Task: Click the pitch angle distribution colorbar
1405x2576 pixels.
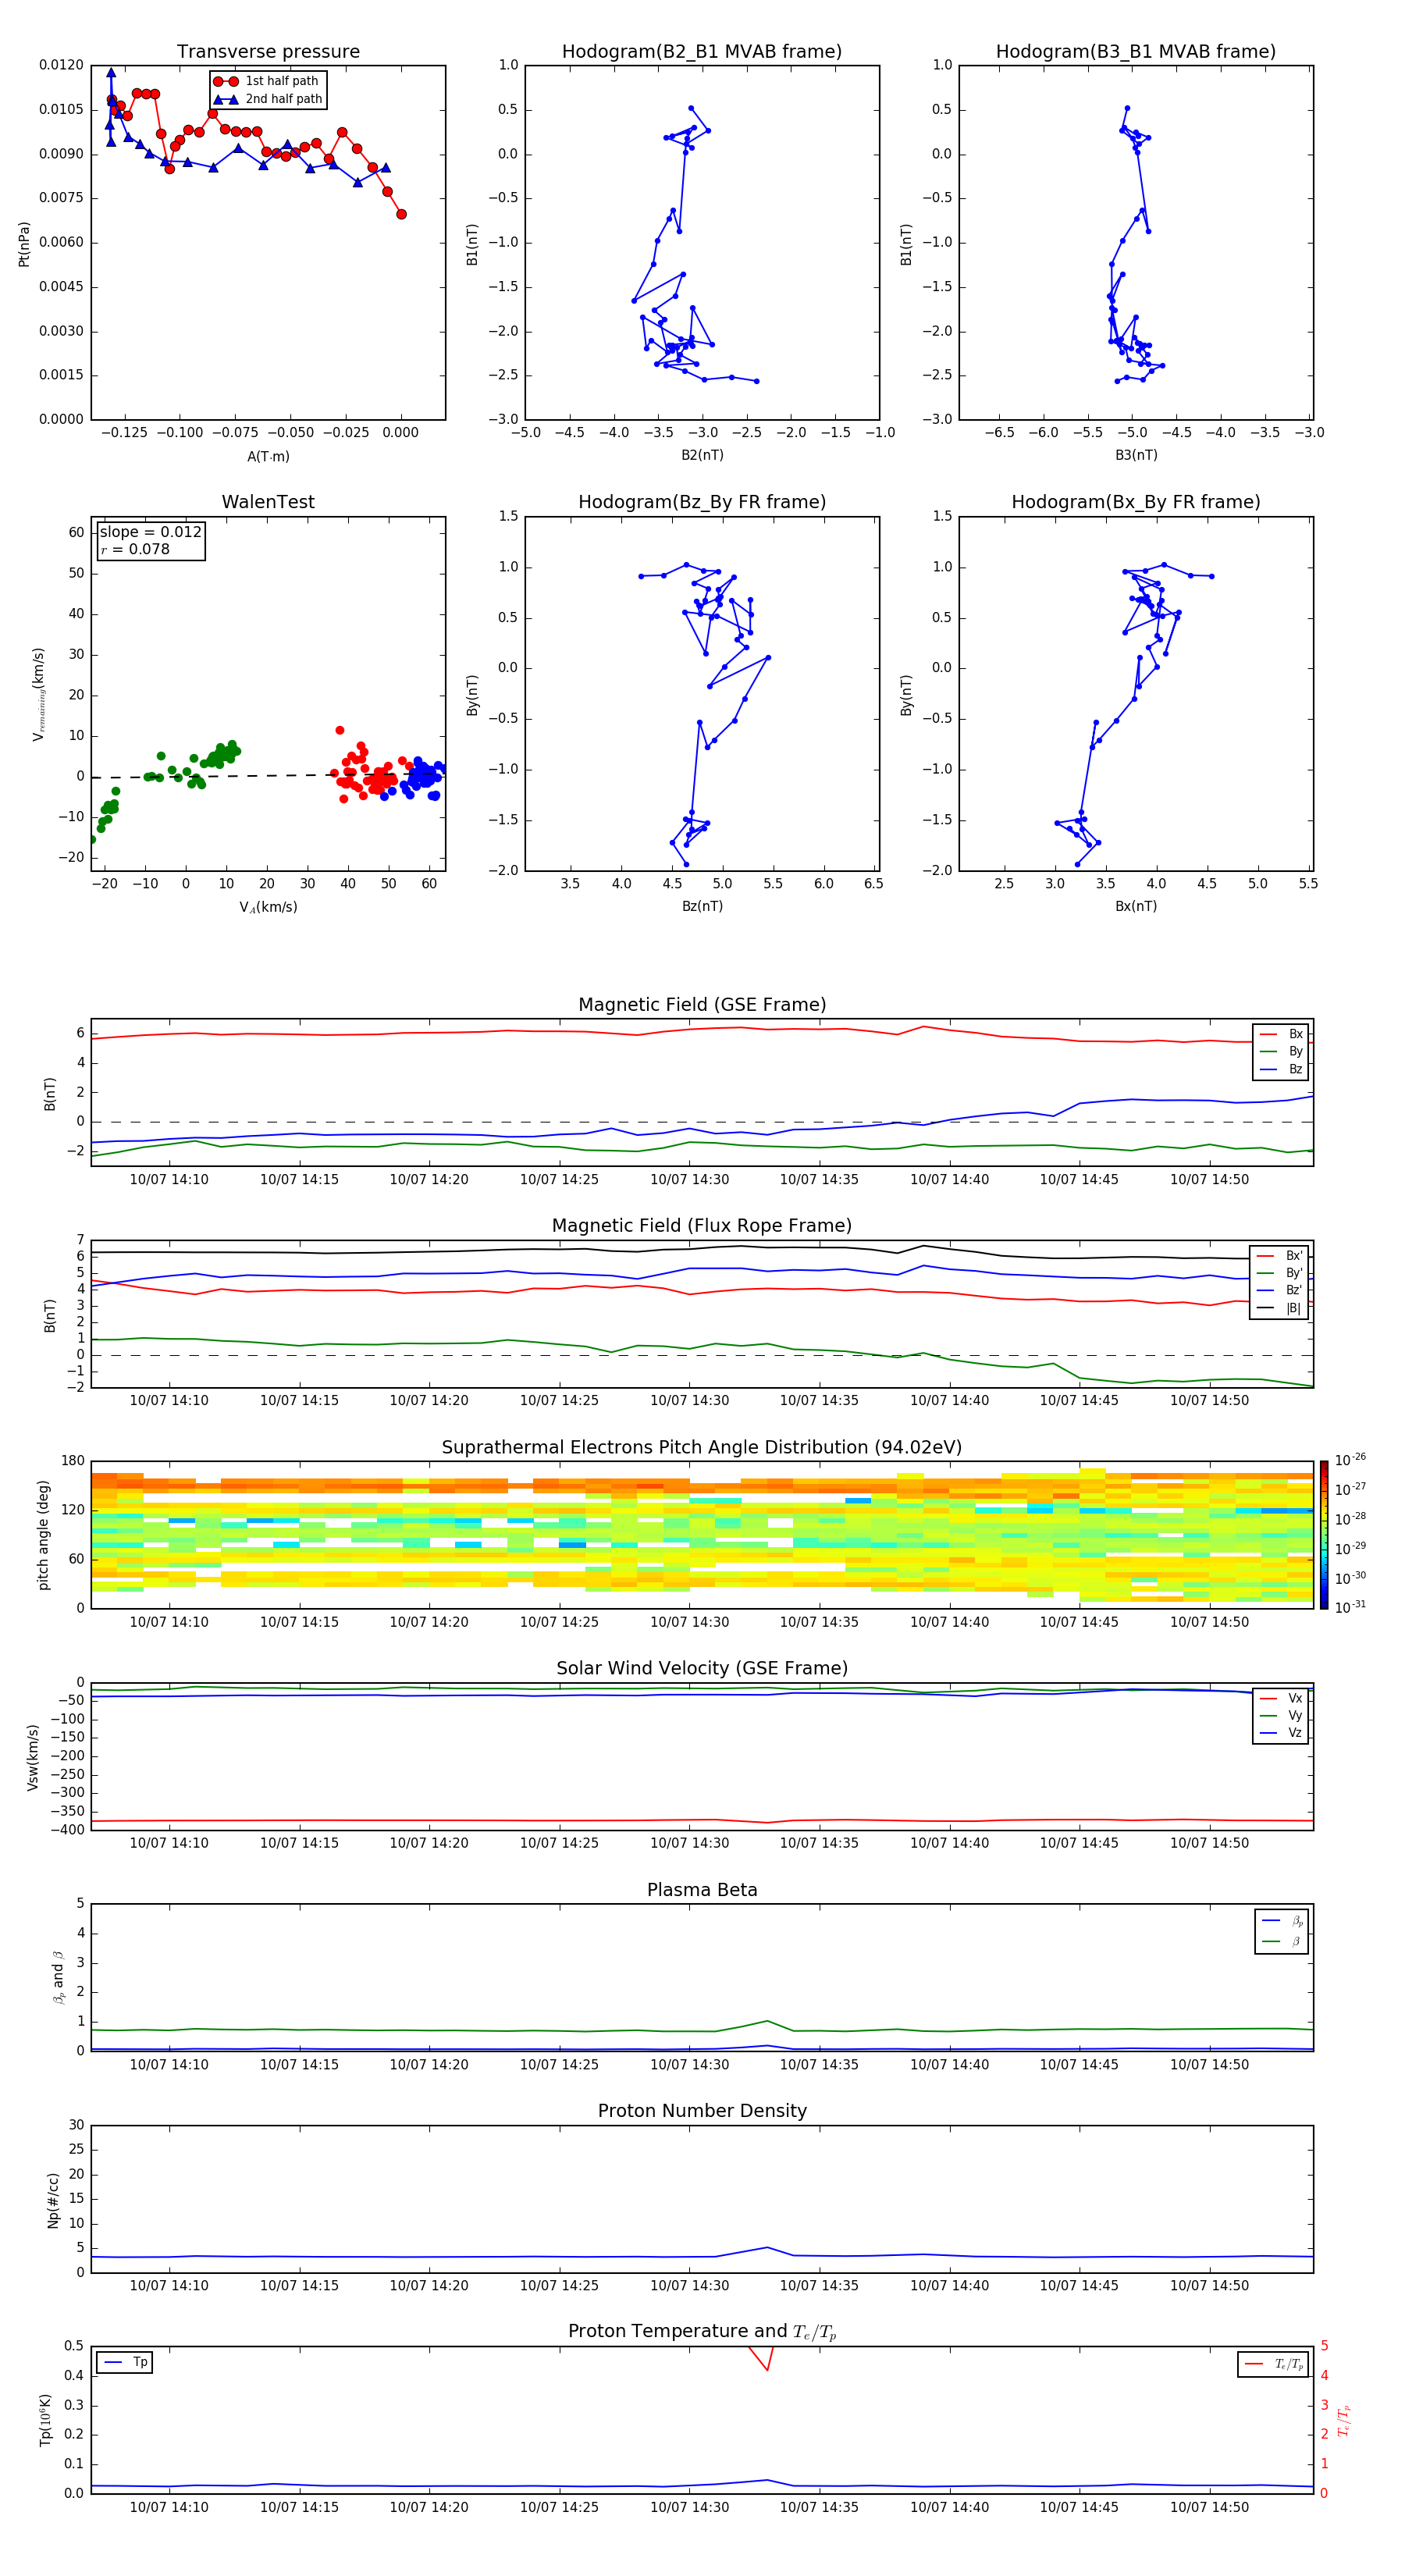Action: (x=1324, y=1535)
